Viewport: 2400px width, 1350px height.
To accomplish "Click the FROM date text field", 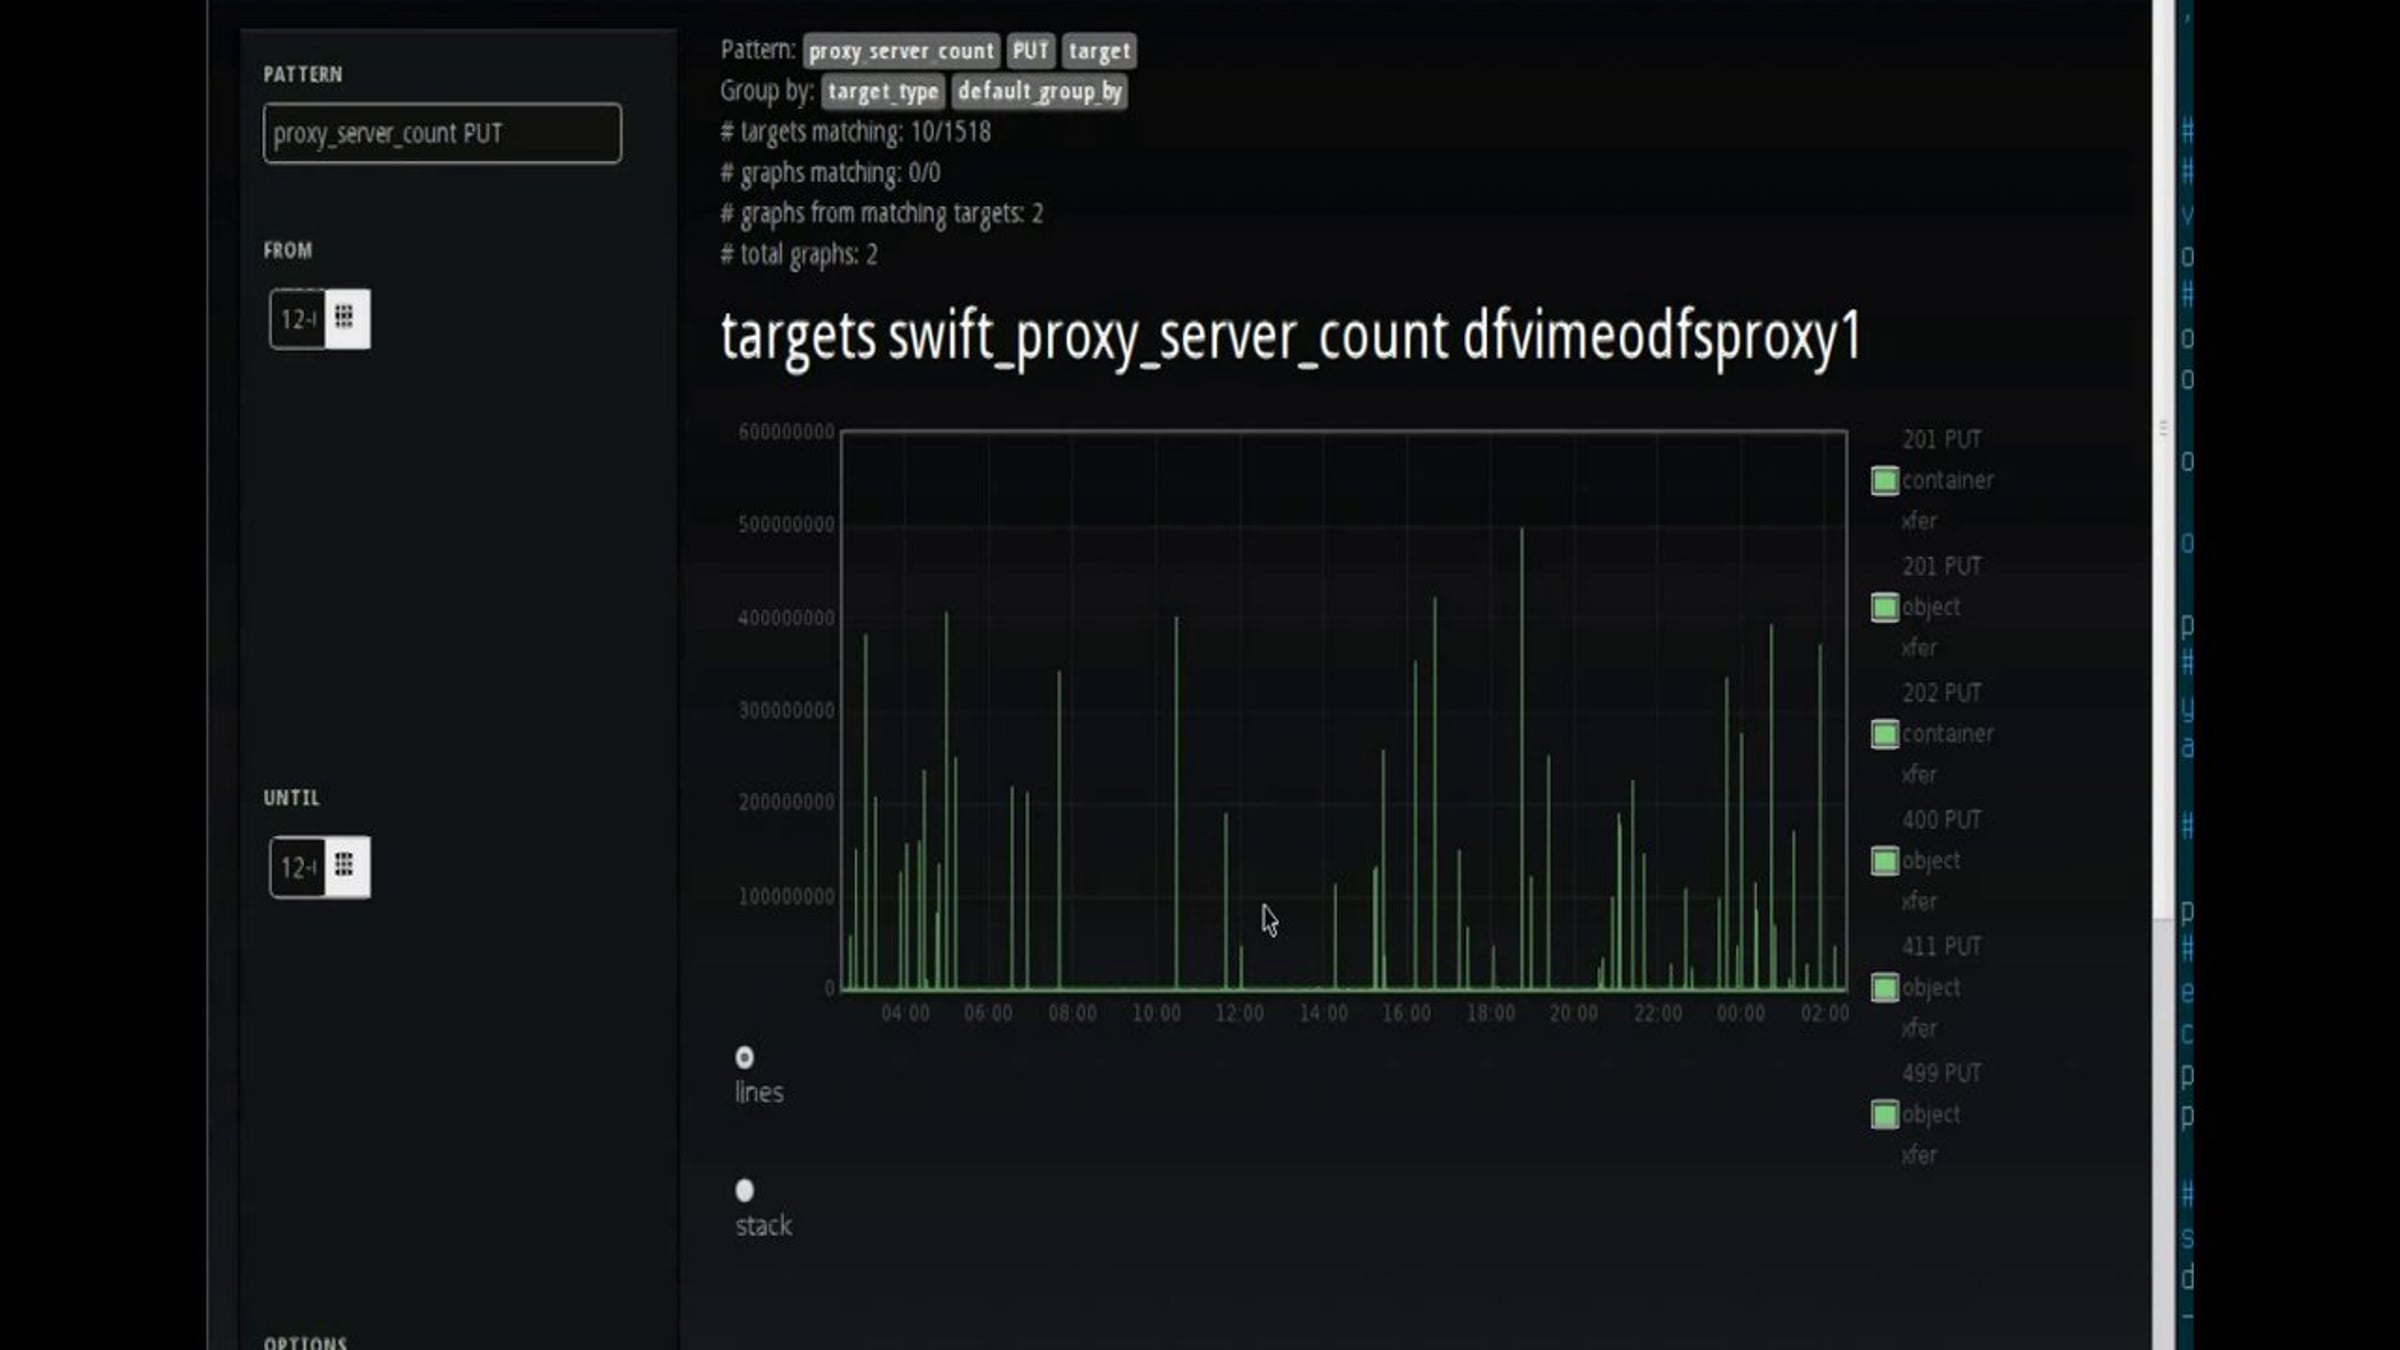I will tap(297, 319).
